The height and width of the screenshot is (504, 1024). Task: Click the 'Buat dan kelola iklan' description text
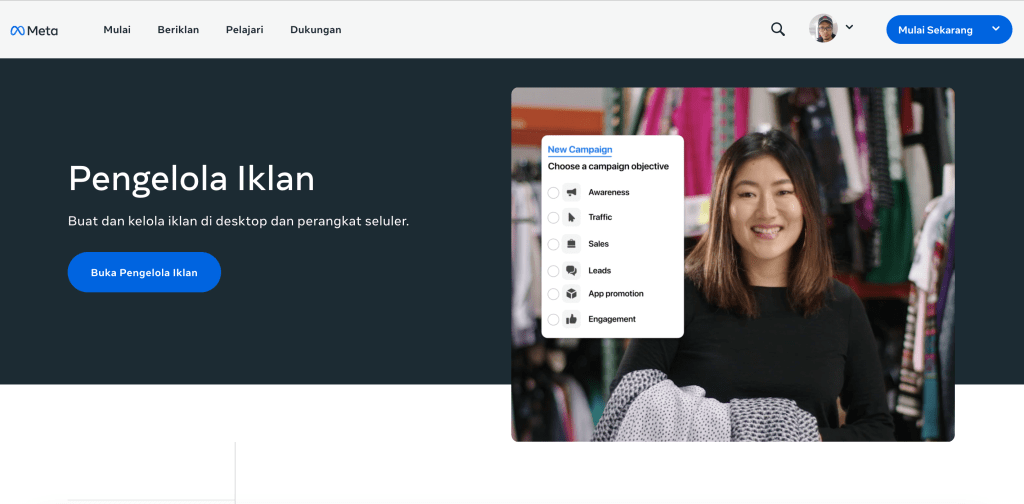click(x=238, y=221)
